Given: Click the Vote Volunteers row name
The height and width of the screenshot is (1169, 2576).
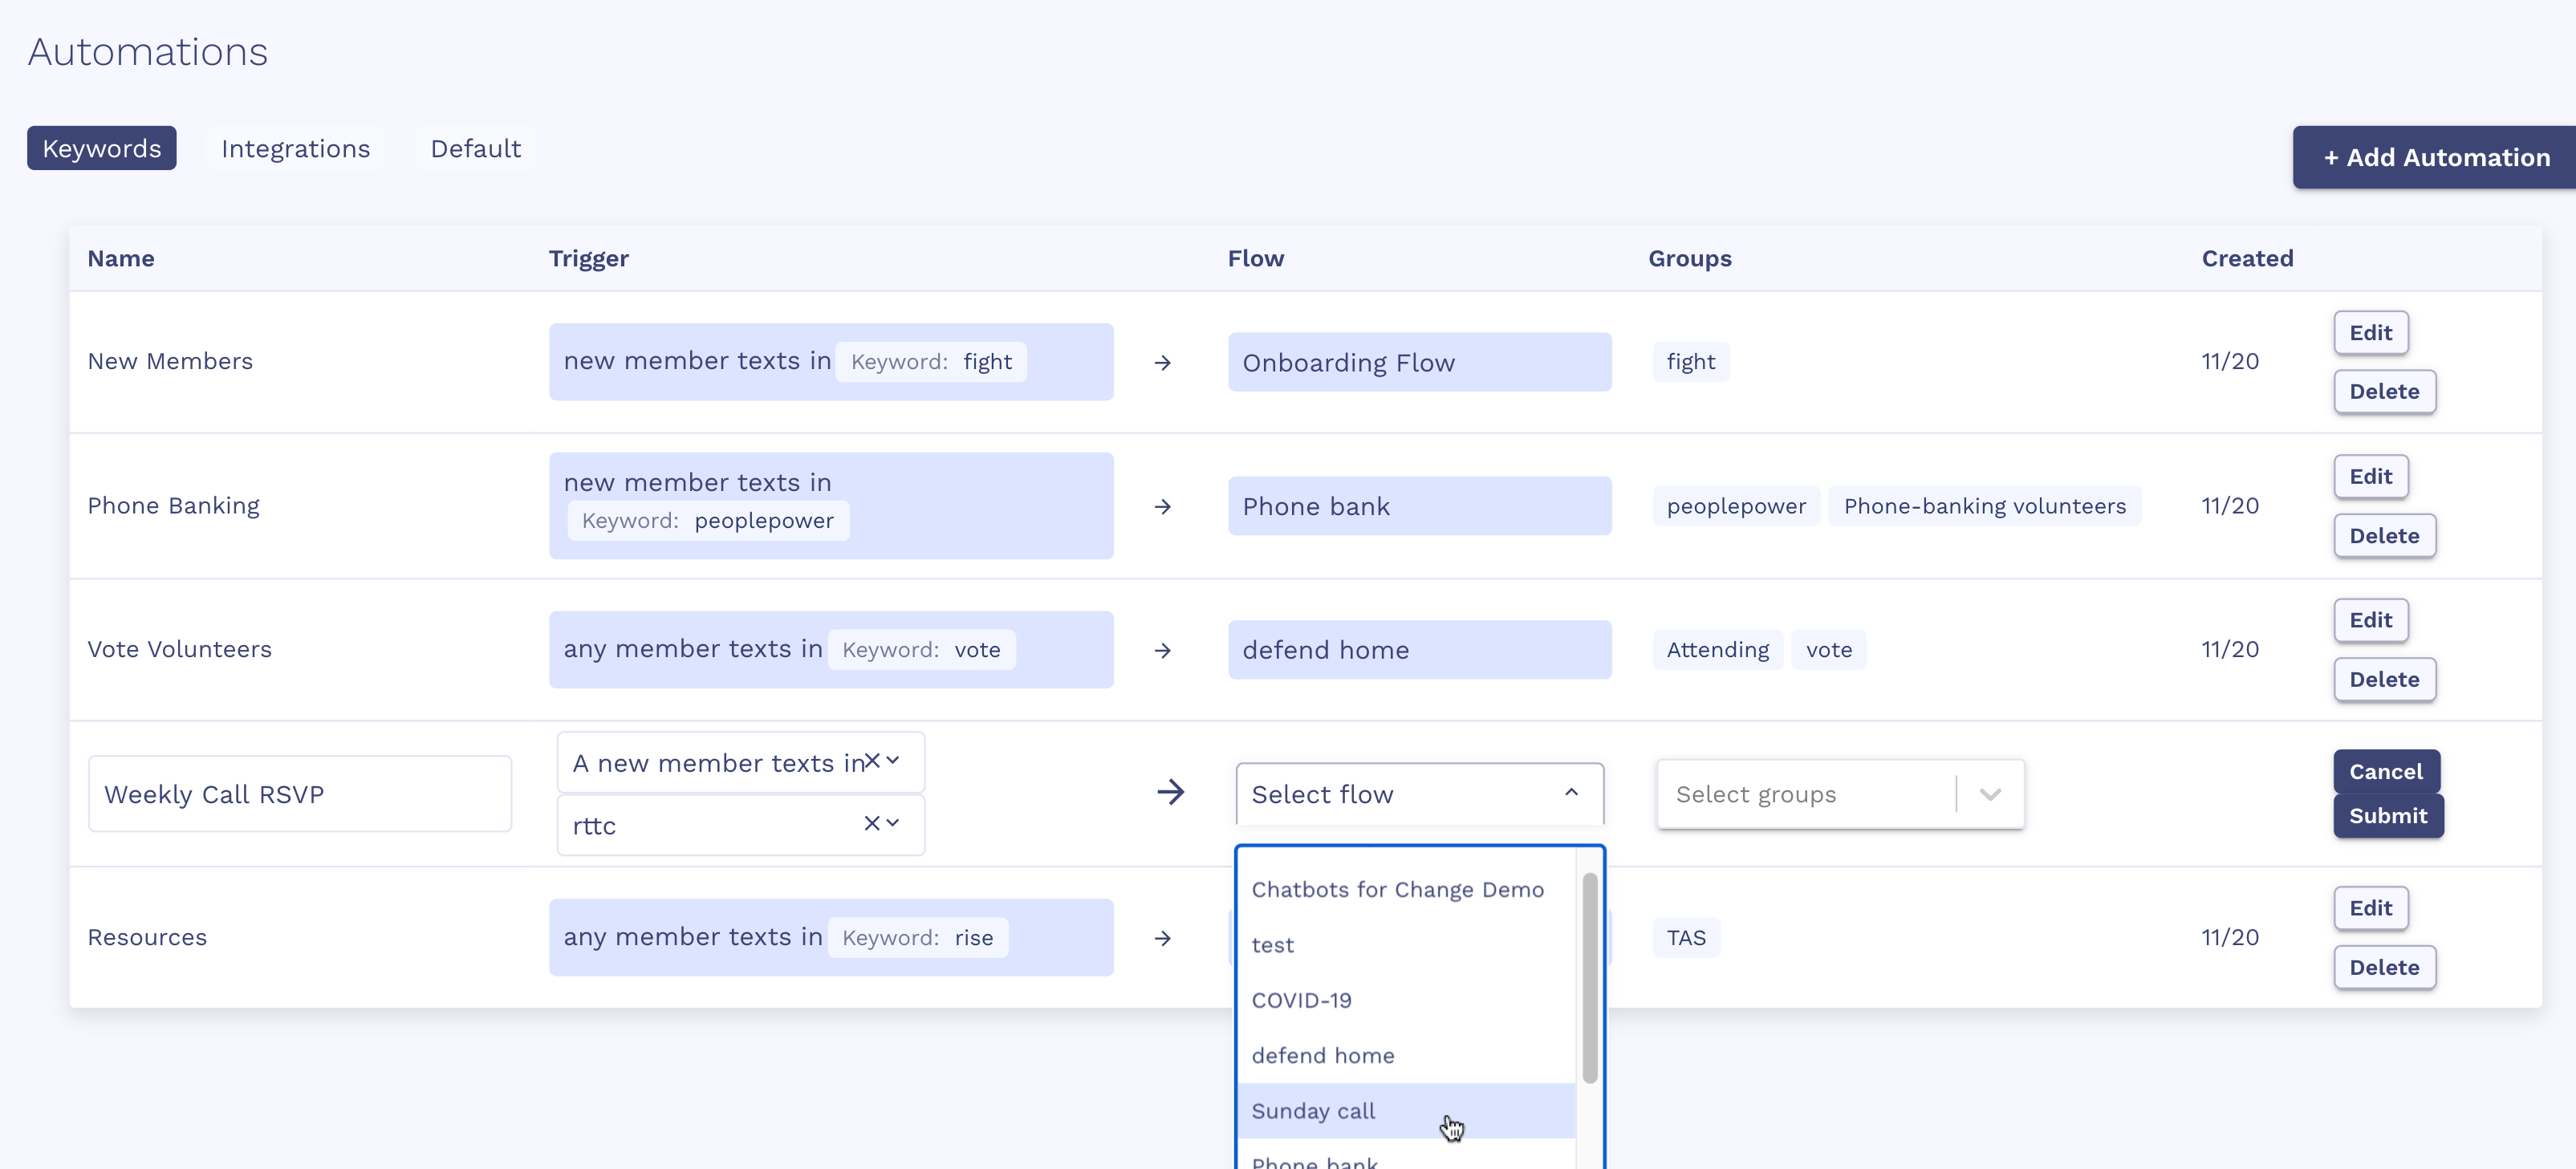Looking at the screenshot, I should 179,649.
